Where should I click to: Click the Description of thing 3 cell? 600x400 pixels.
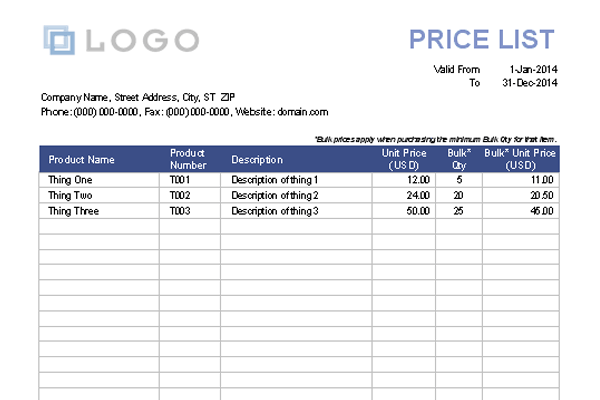[275, 211]
